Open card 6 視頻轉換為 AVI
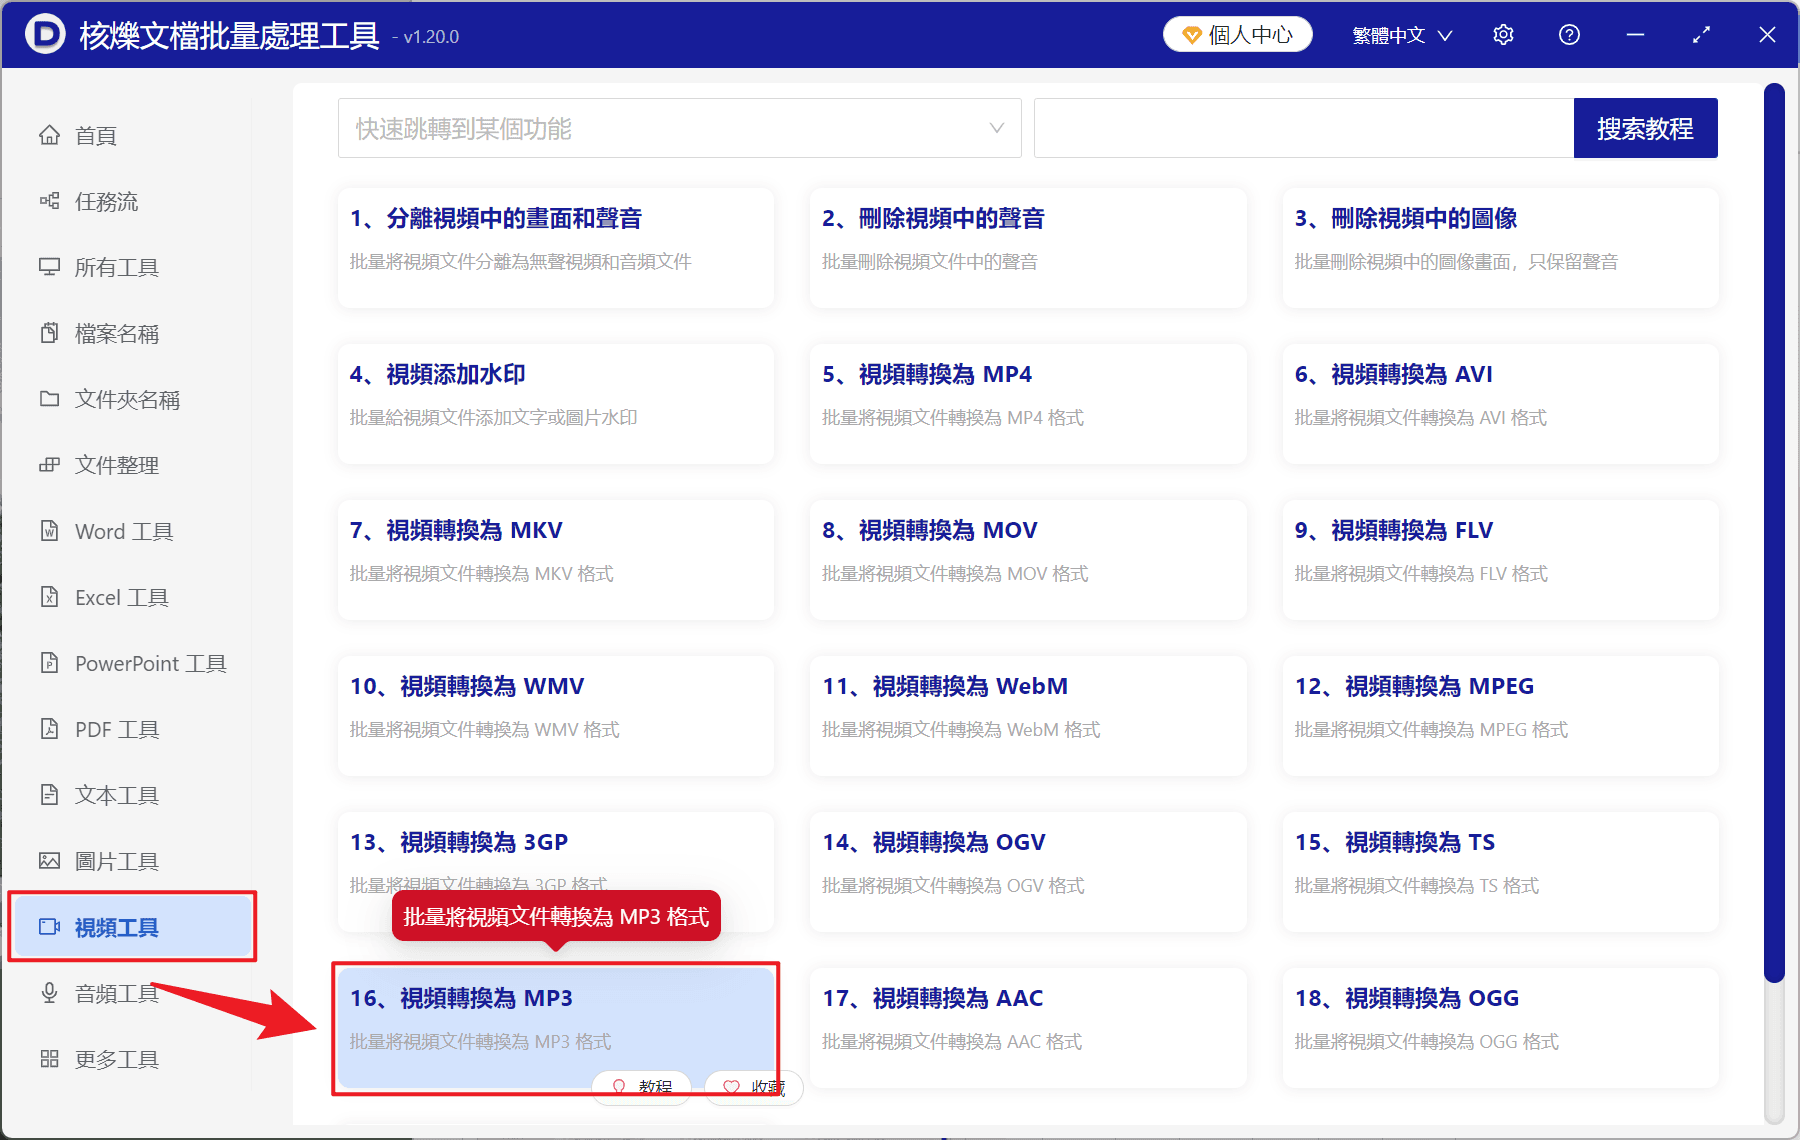Screen dimensions: 1800x1140 tap(1500, 403)
